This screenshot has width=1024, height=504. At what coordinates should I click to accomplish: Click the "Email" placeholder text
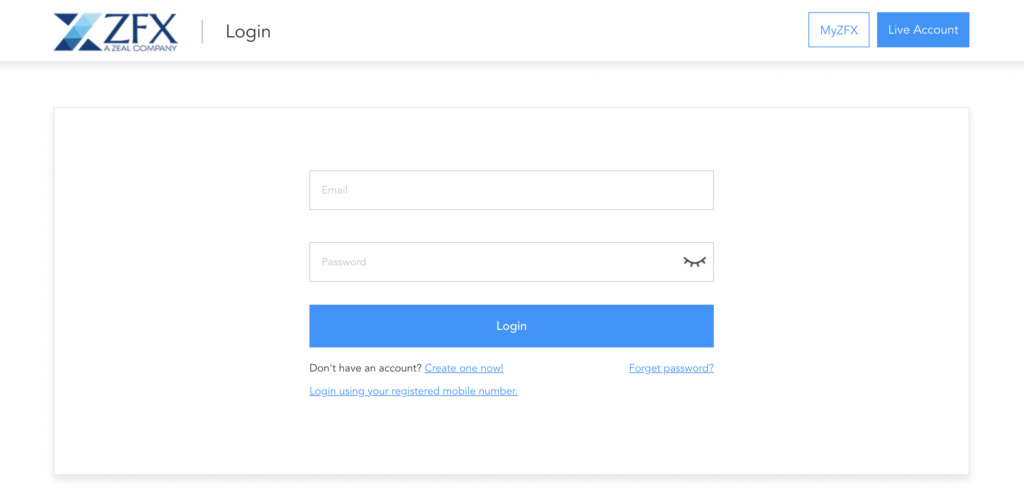pyautogui.click(x=334, y=190)
